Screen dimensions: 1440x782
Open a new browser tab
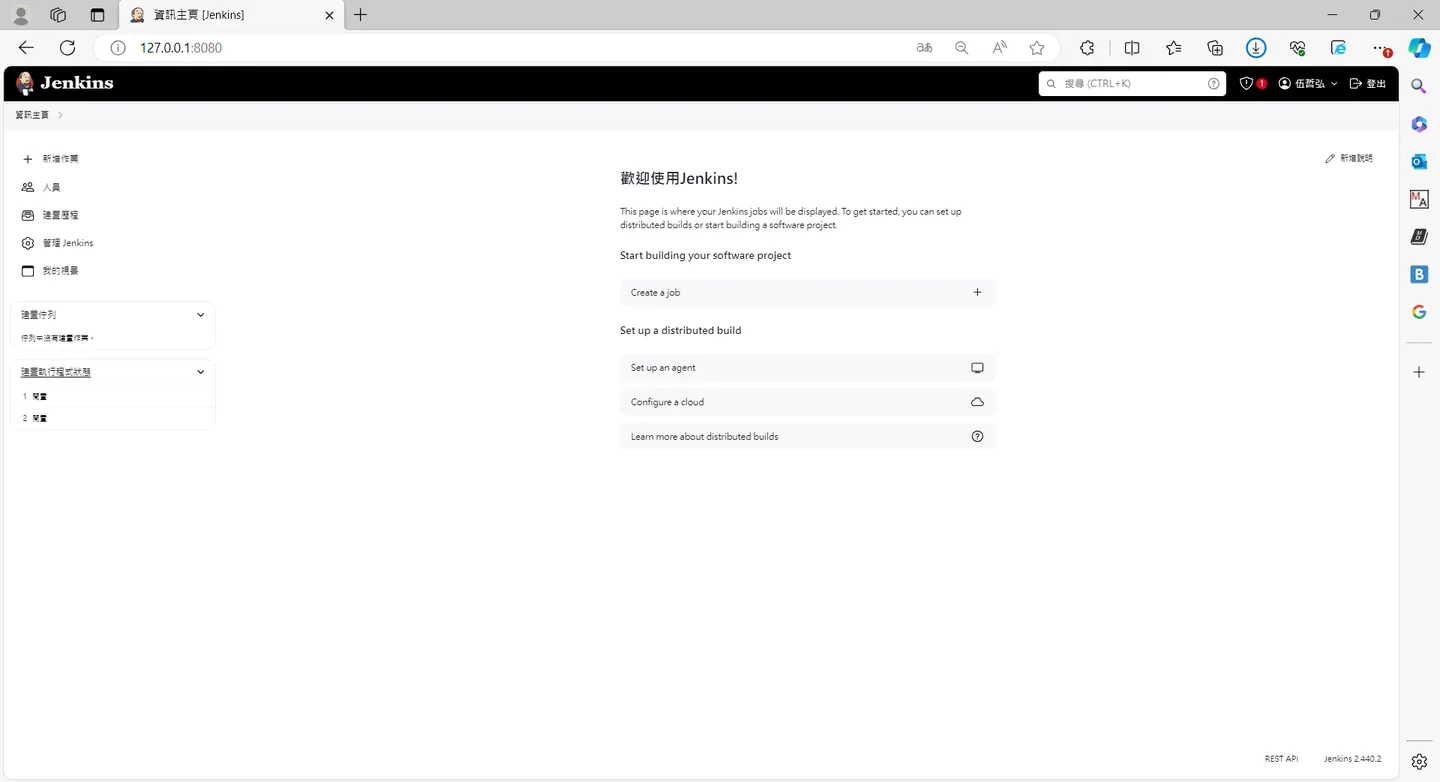tap(361, 15)
